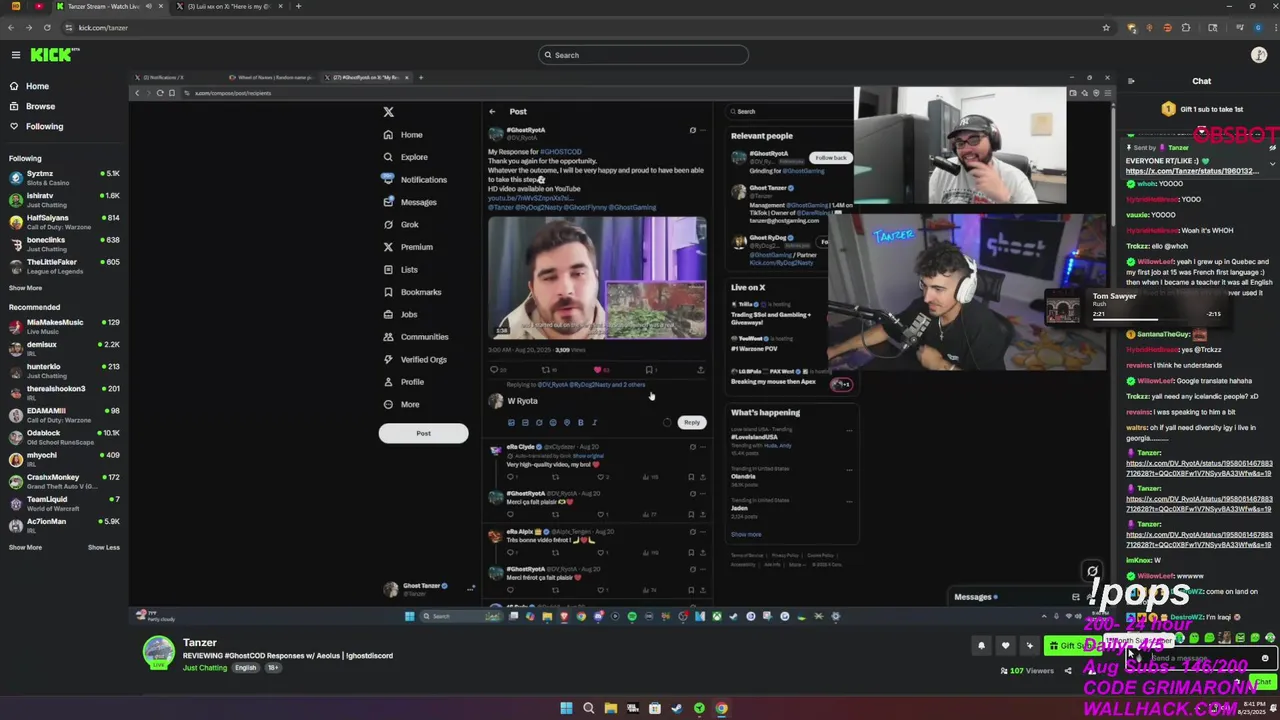The image size is (1280, 720).
Task: Open HalfSaiyans channel in Following list
Action: click(64, 221)
